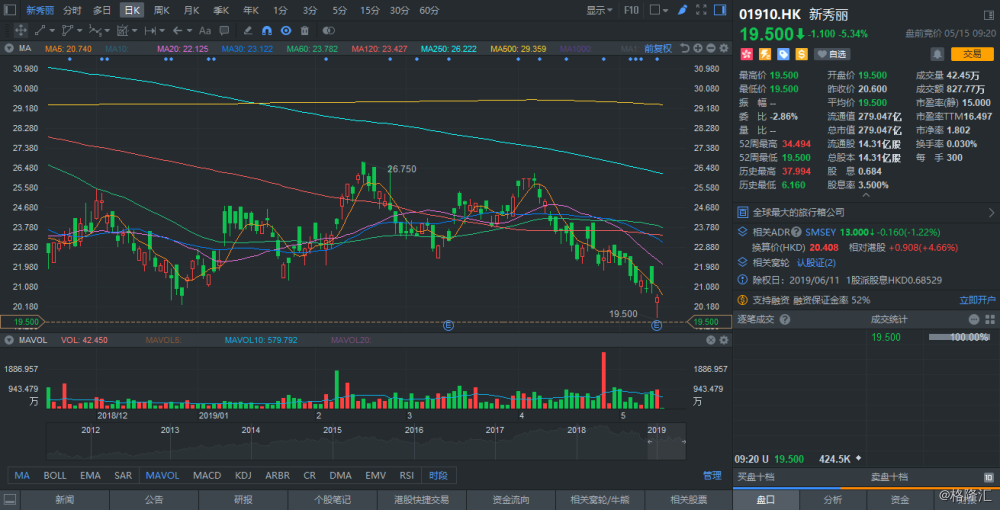The height and width of the screenshot is (510, 1000).
Task: Click the 立即开户 open account link
Action: tap(977, 299)
